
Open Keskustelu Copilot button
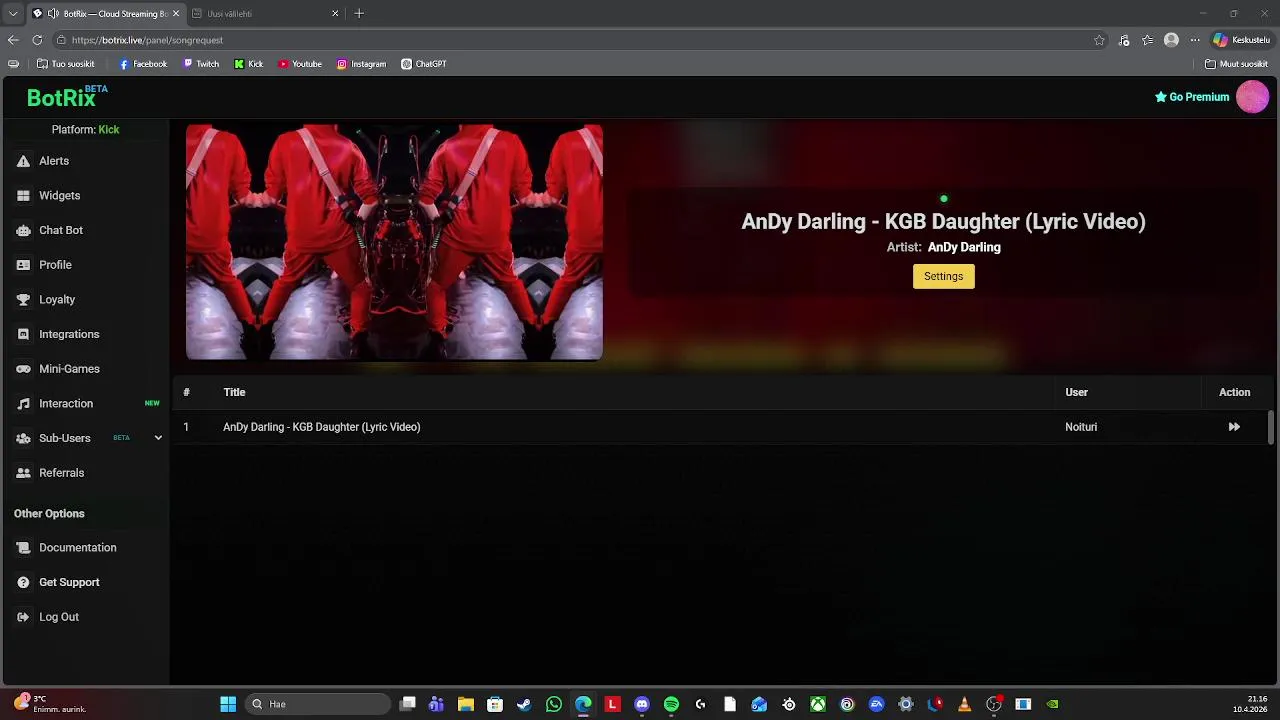pyautogui.click(x=1241, y=40)
